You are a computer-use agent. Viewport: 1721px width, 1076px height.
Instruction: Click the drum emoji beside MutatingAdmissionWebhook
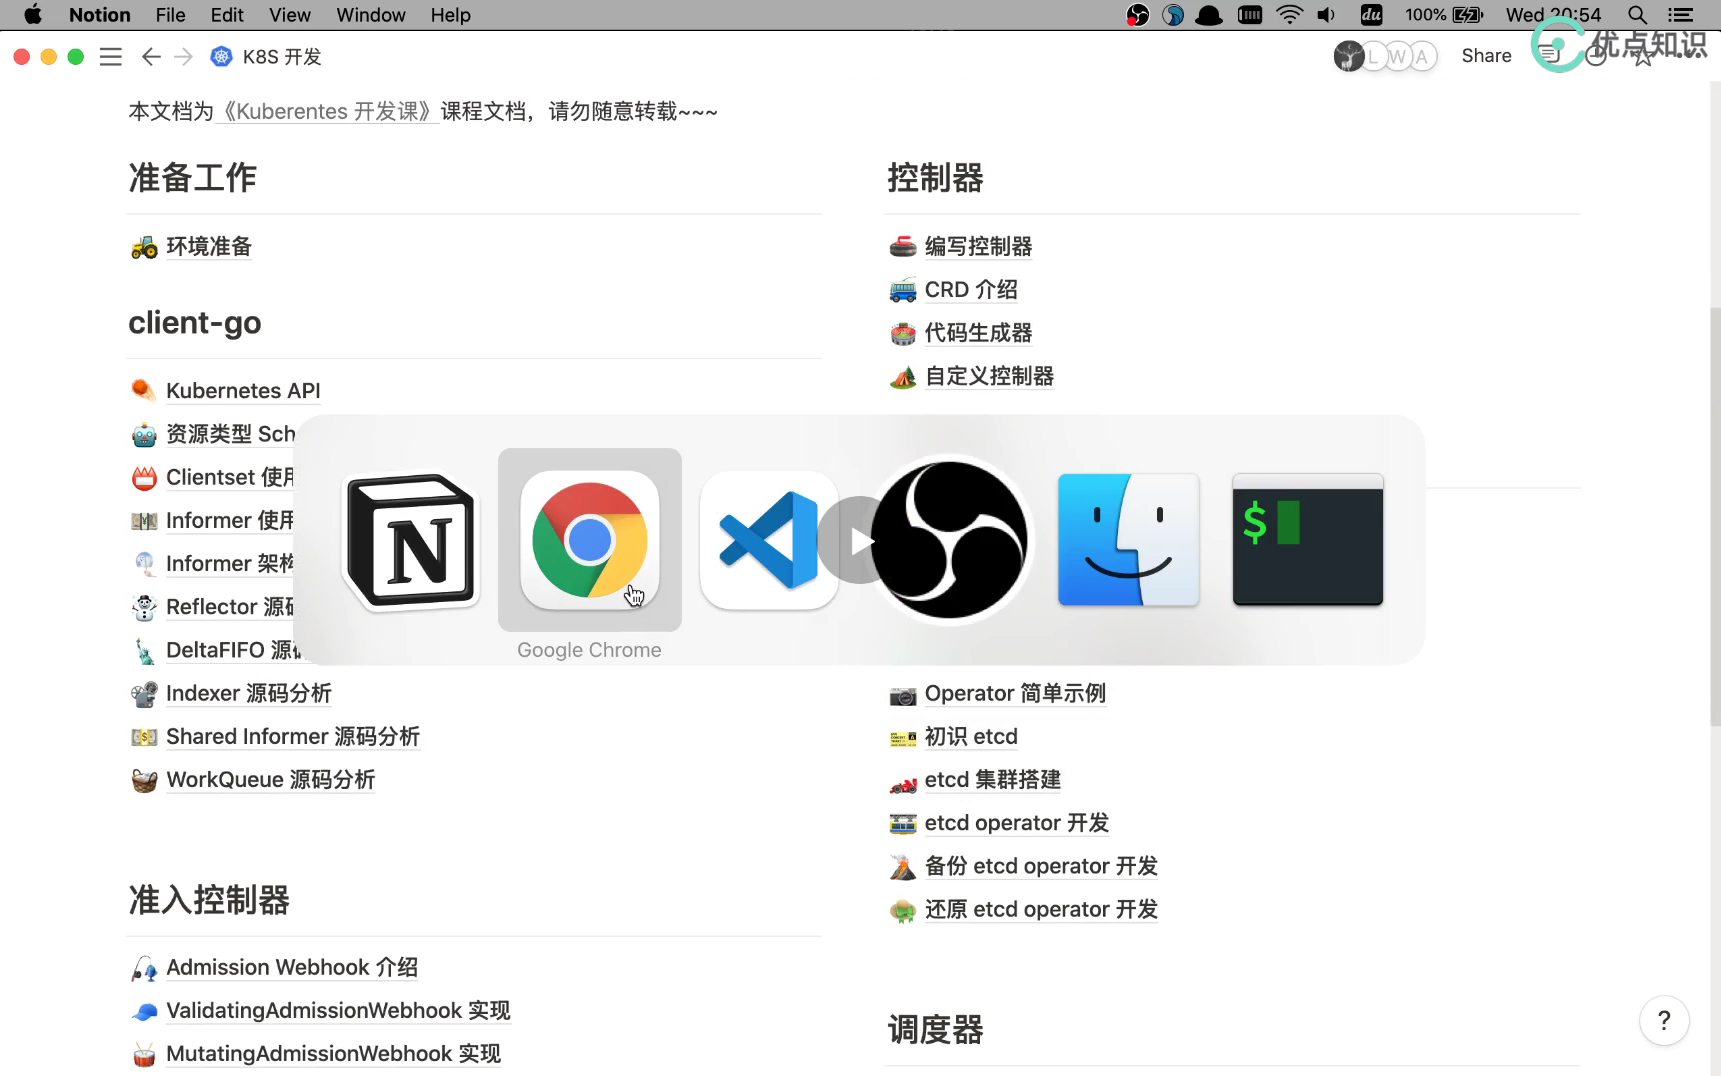click(x=144, y=1054)
